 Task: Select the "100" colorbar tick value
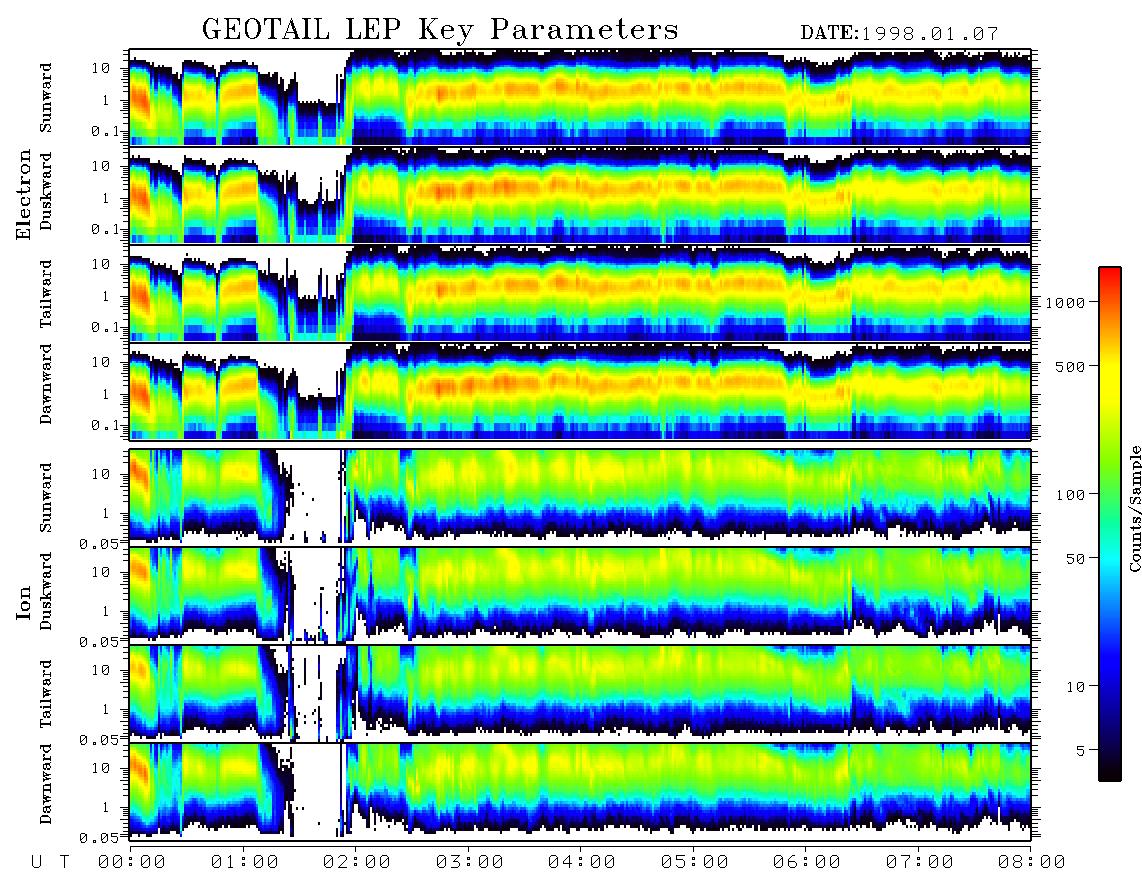(1070, 495)
